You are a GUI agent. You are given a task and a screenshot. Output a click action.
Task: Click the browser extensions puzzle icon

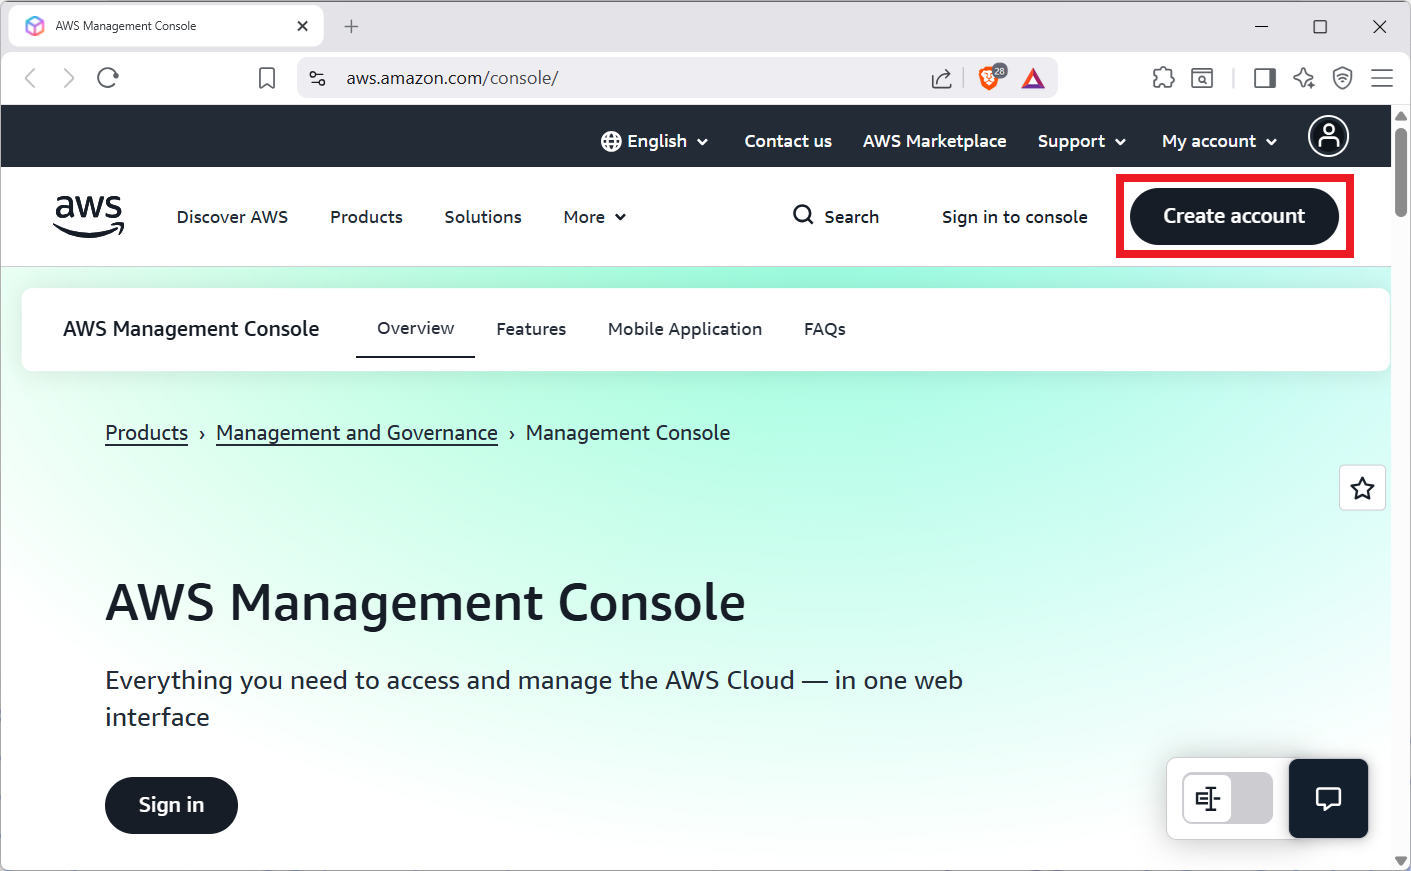point(1163,77)
